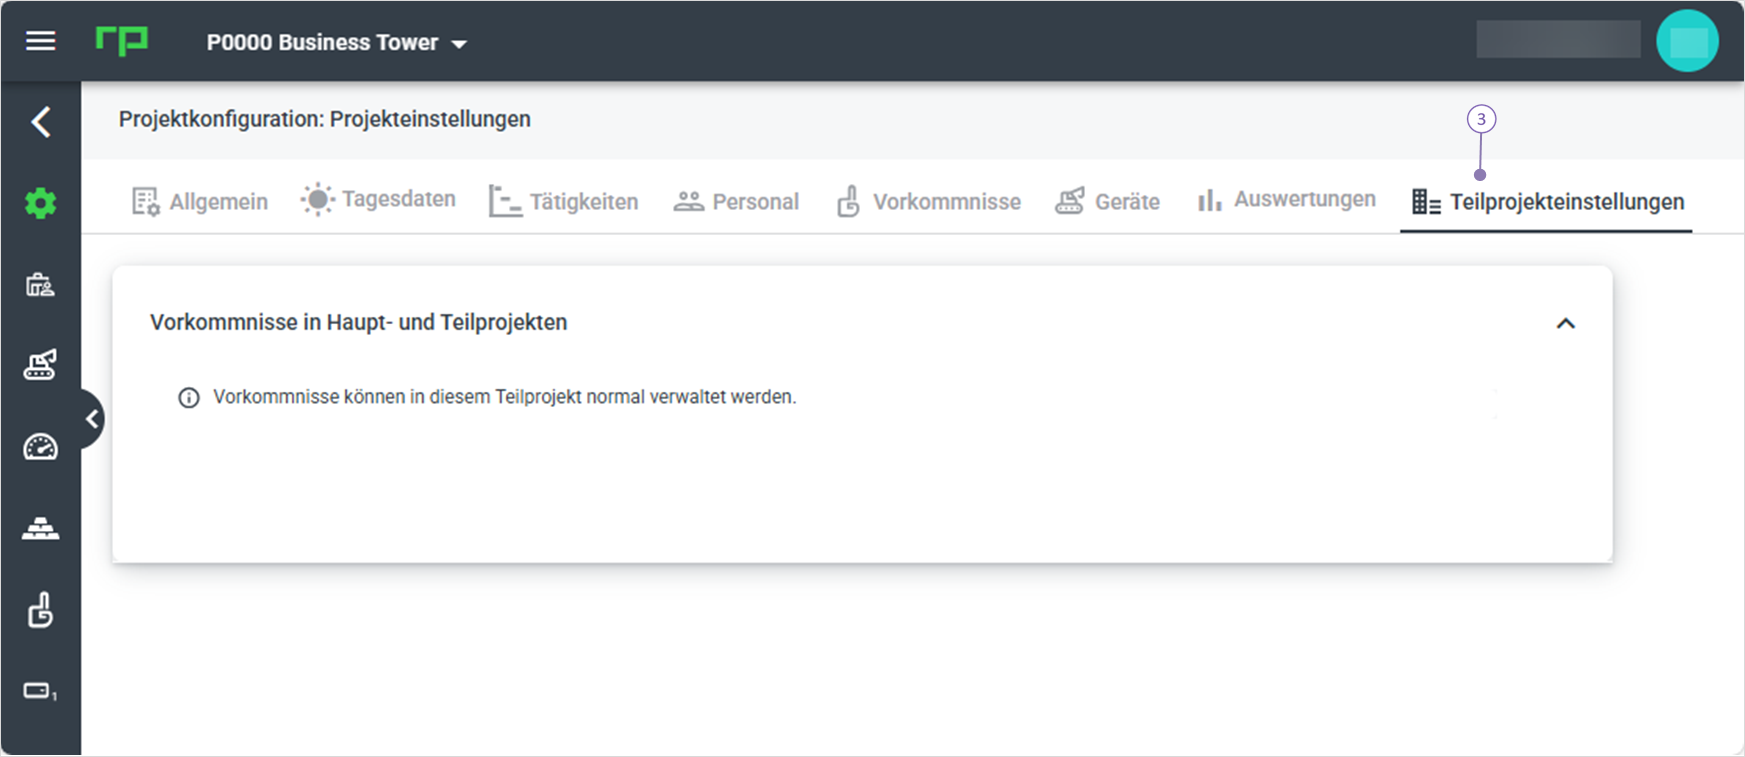
Task: Open the sidebar excavator equipment icon
Action: (41, 365)
